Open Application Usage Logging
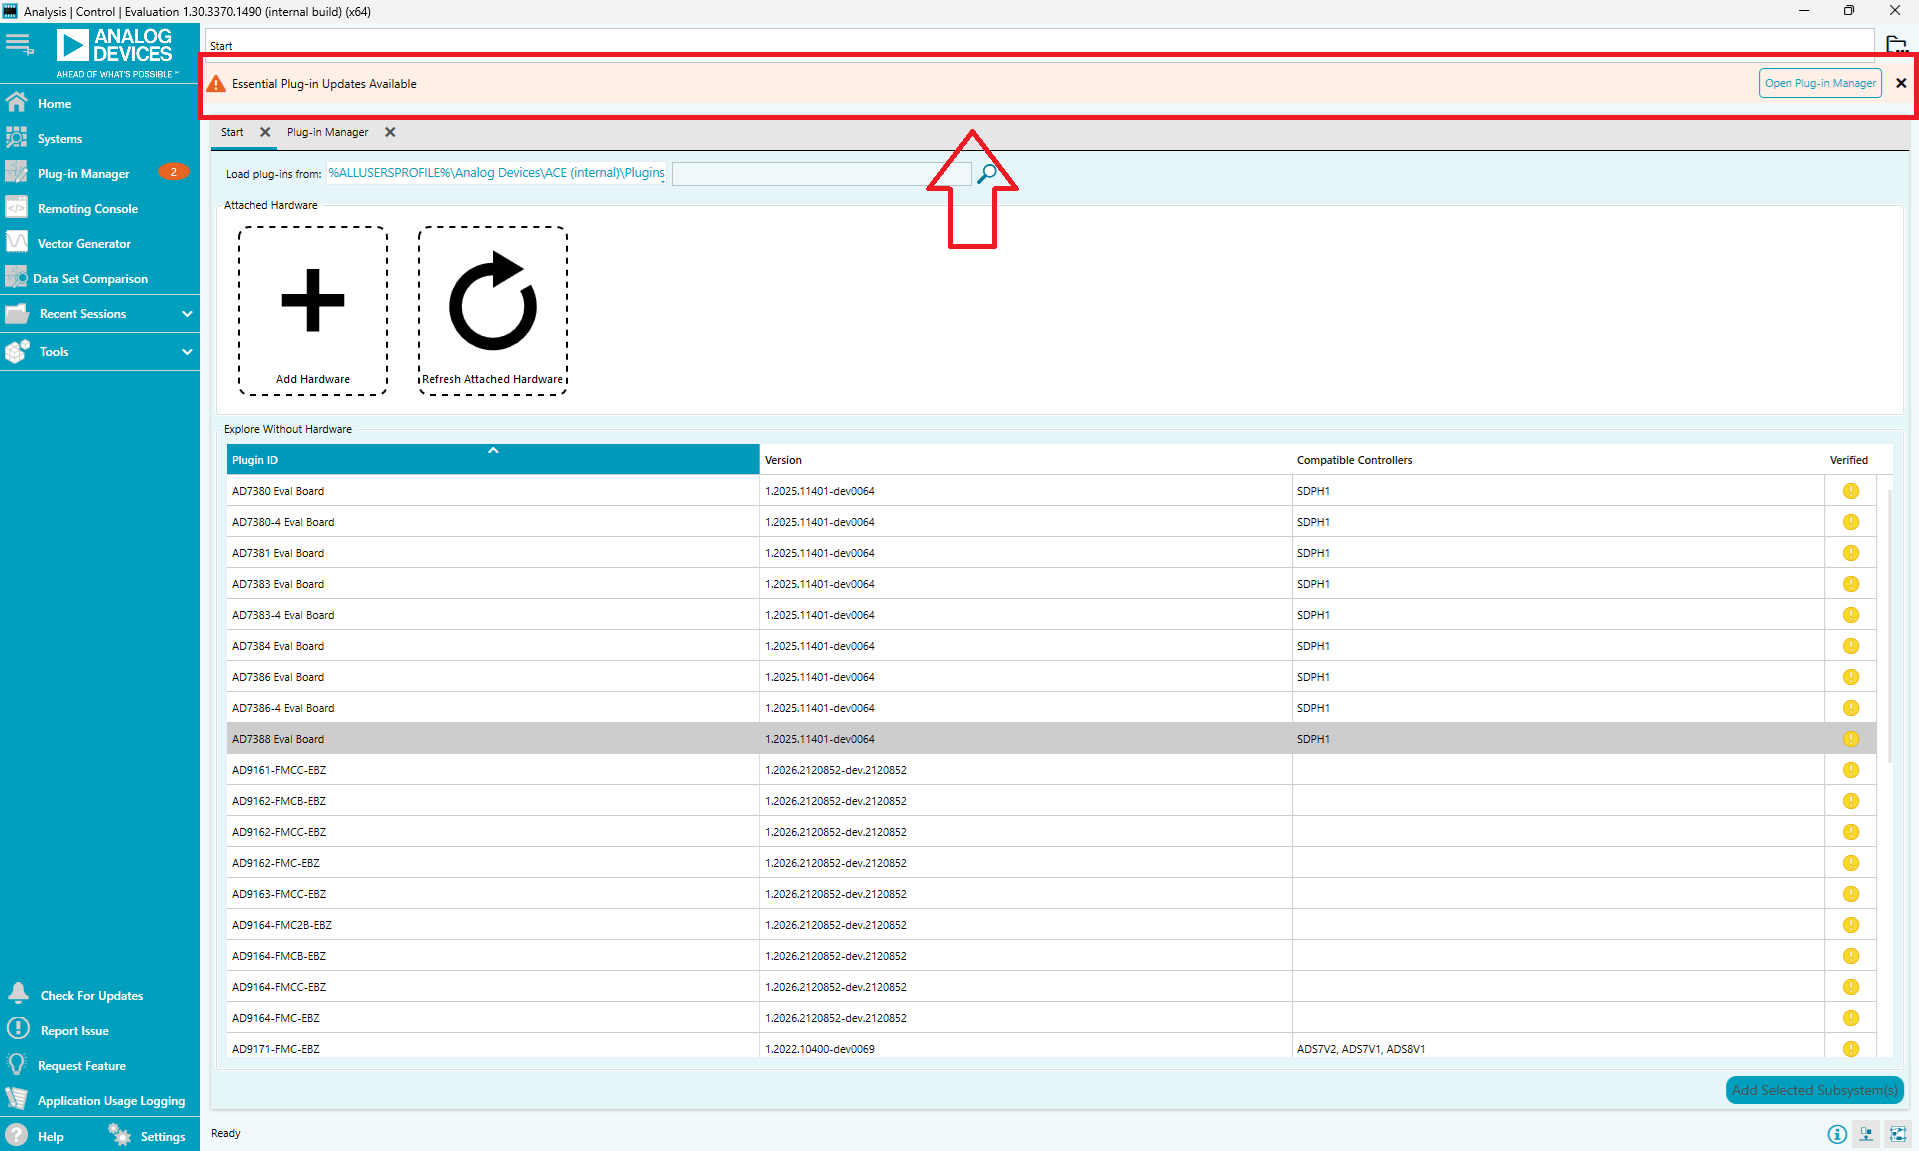The width and height of the screenshot is (1919, 1151). (111, 1101)
